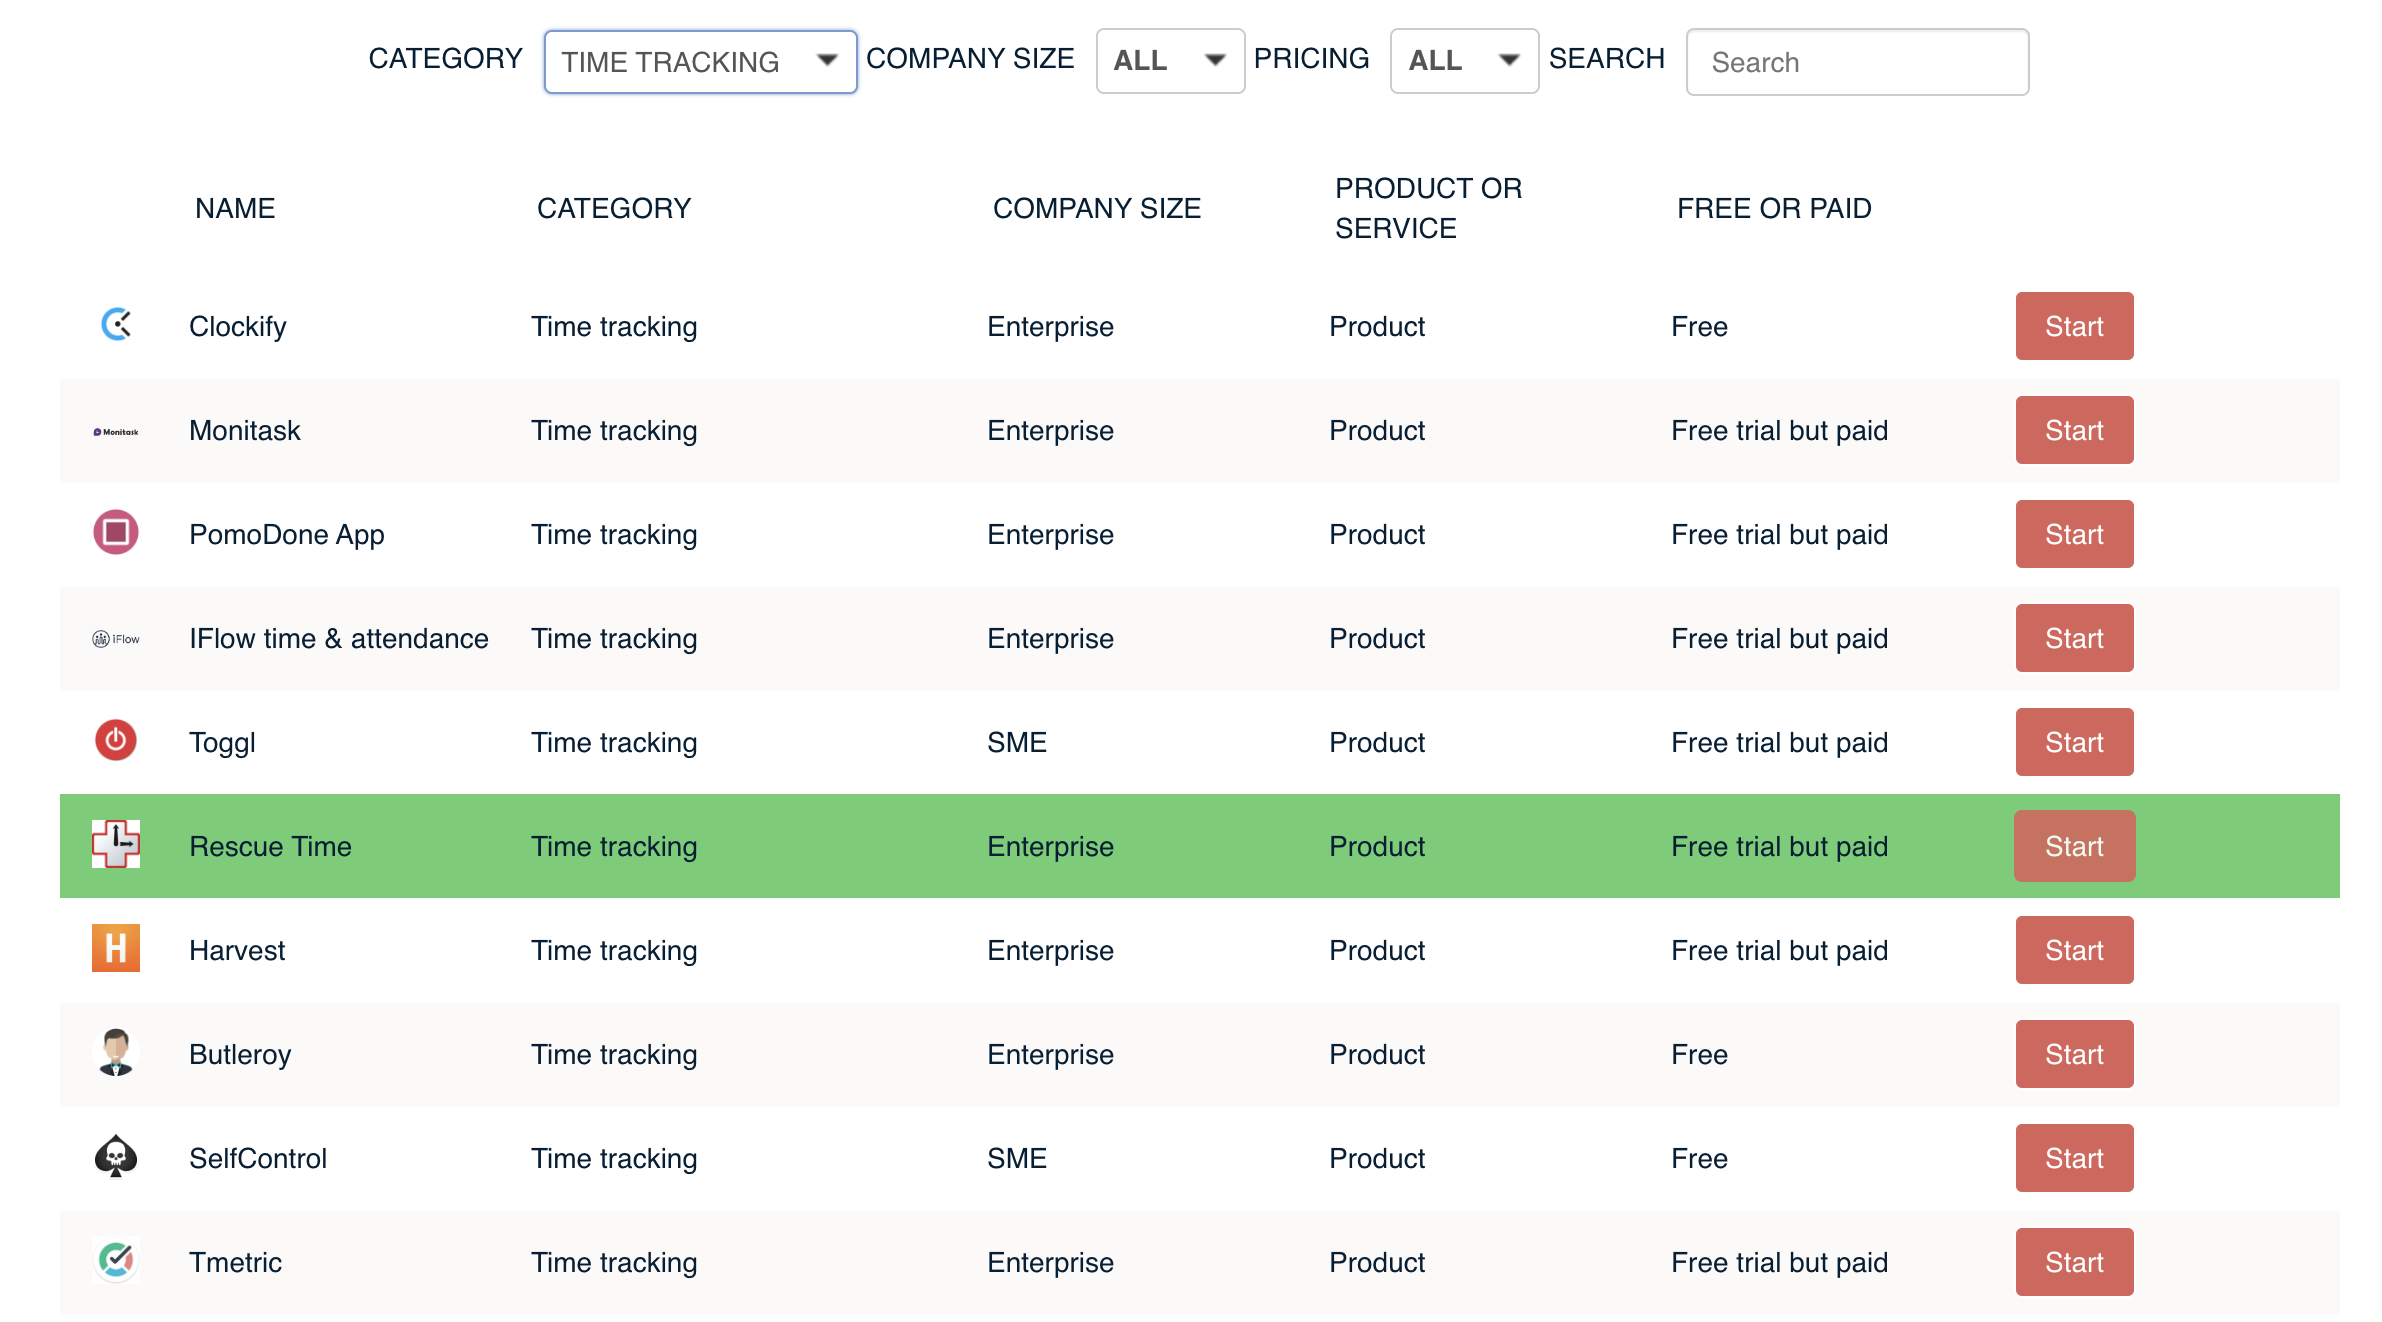Click Start next to SelfControl
This screenshot has width=2382, height=1322.
pos(2074,1157)
